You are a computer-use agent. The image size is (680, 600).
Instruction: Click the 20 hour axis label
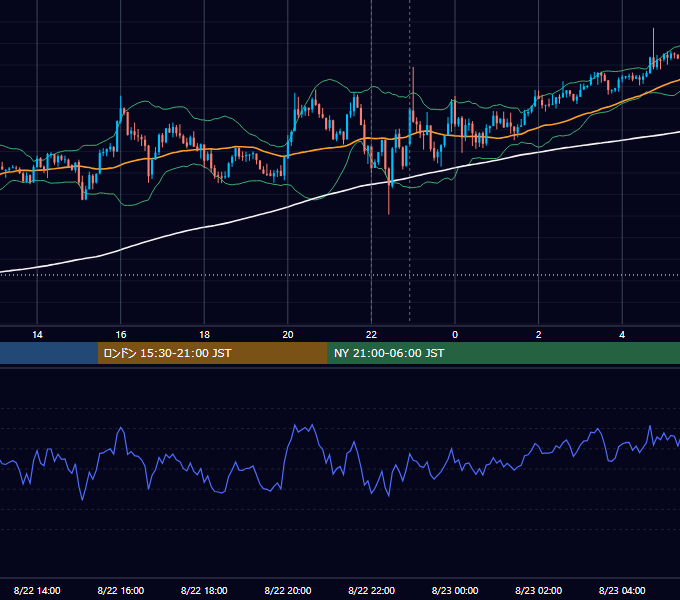tap(288, 335)
